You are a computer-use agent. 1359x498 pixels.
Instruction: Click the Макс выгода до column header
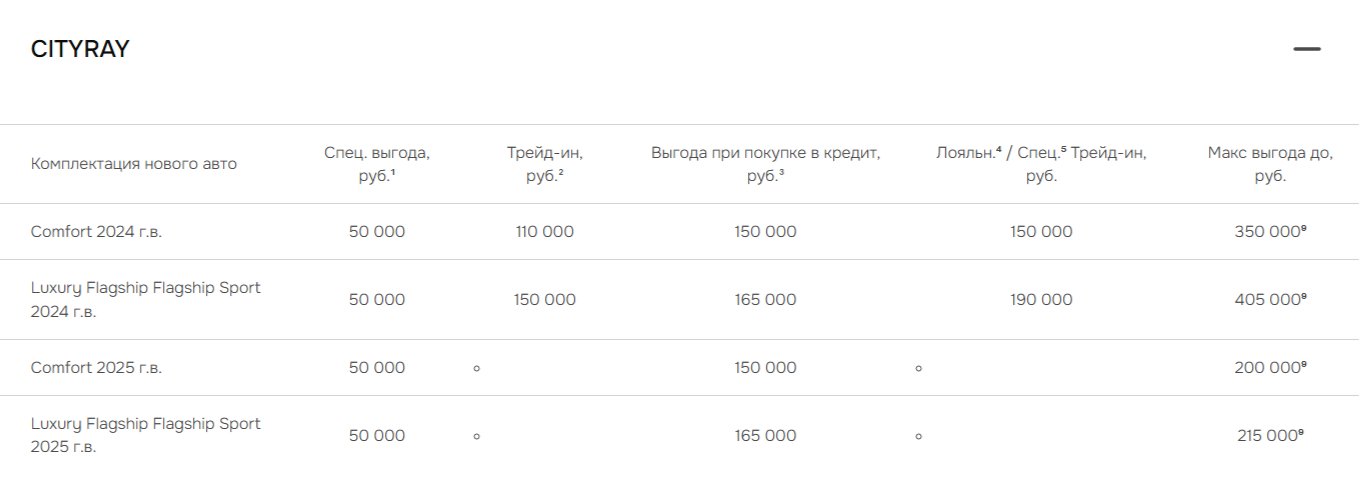[x=1270, y=164]
